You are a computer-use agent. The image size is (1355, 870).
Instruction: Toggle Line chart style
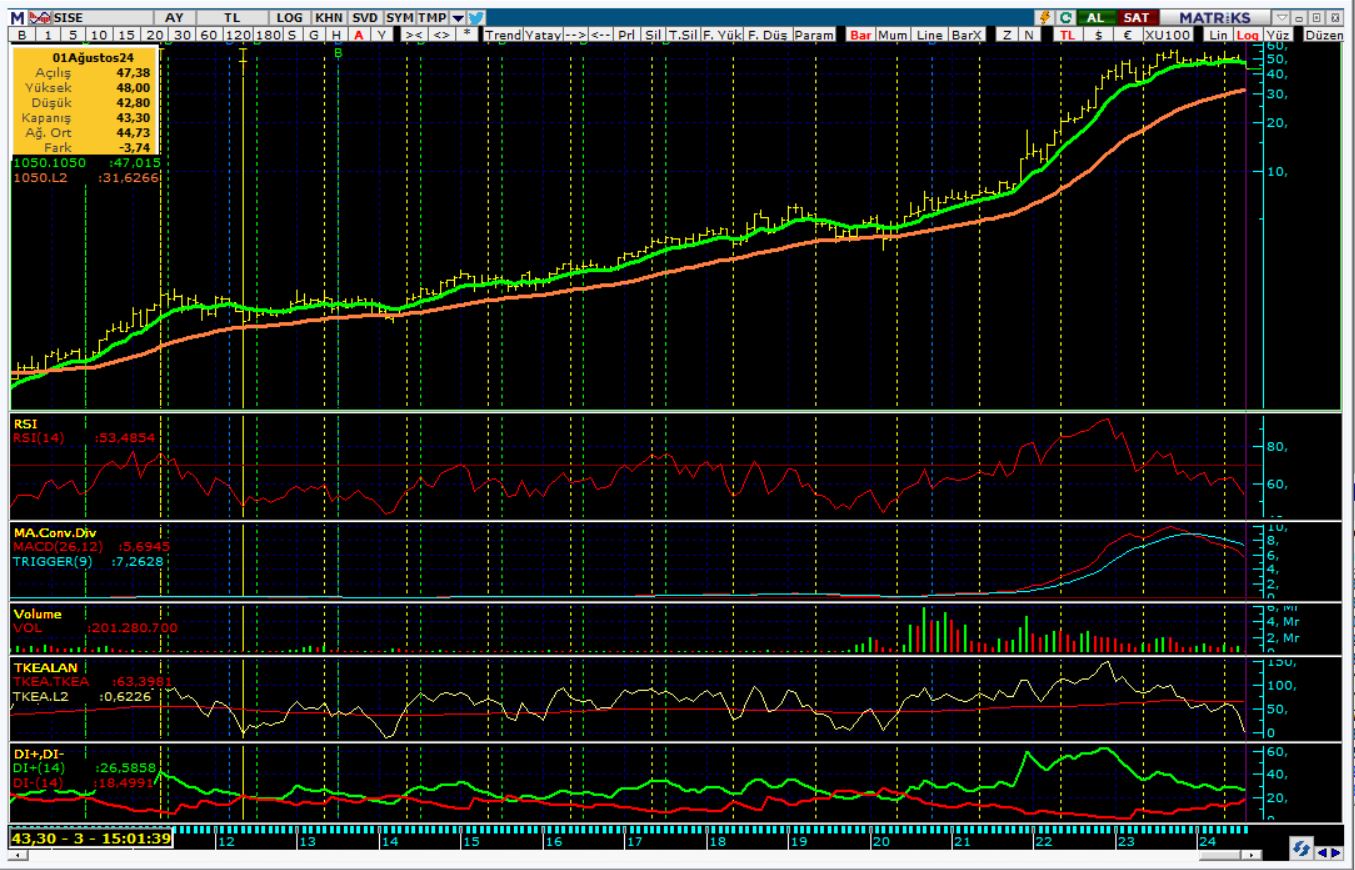coord(929,34)
